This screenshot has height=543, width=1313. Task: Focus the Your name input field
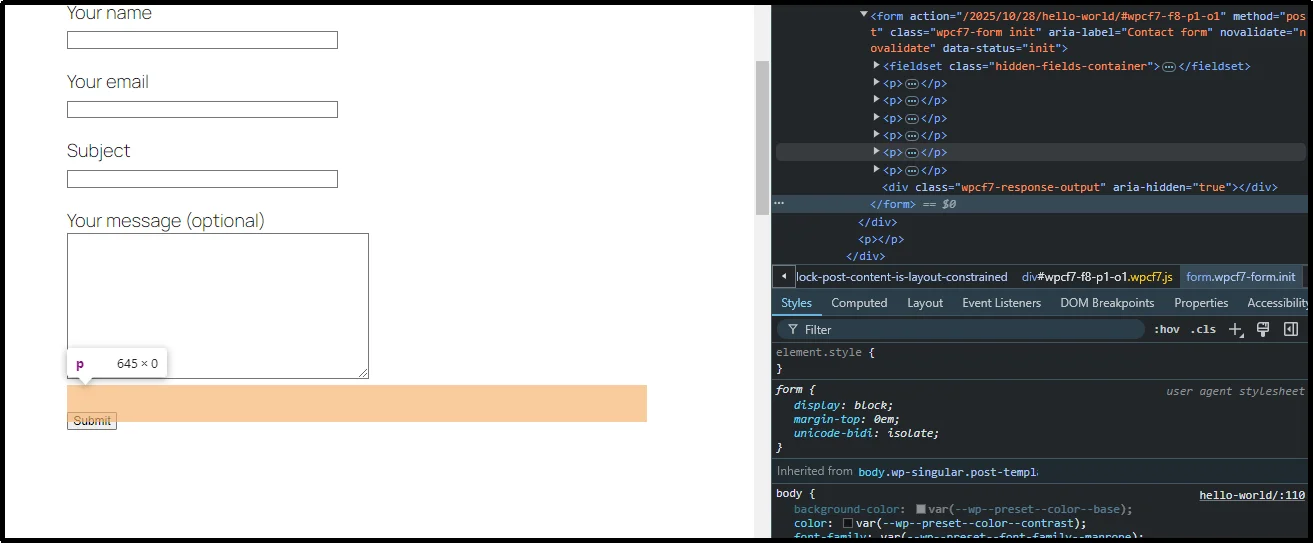click(x=202, y=40)
